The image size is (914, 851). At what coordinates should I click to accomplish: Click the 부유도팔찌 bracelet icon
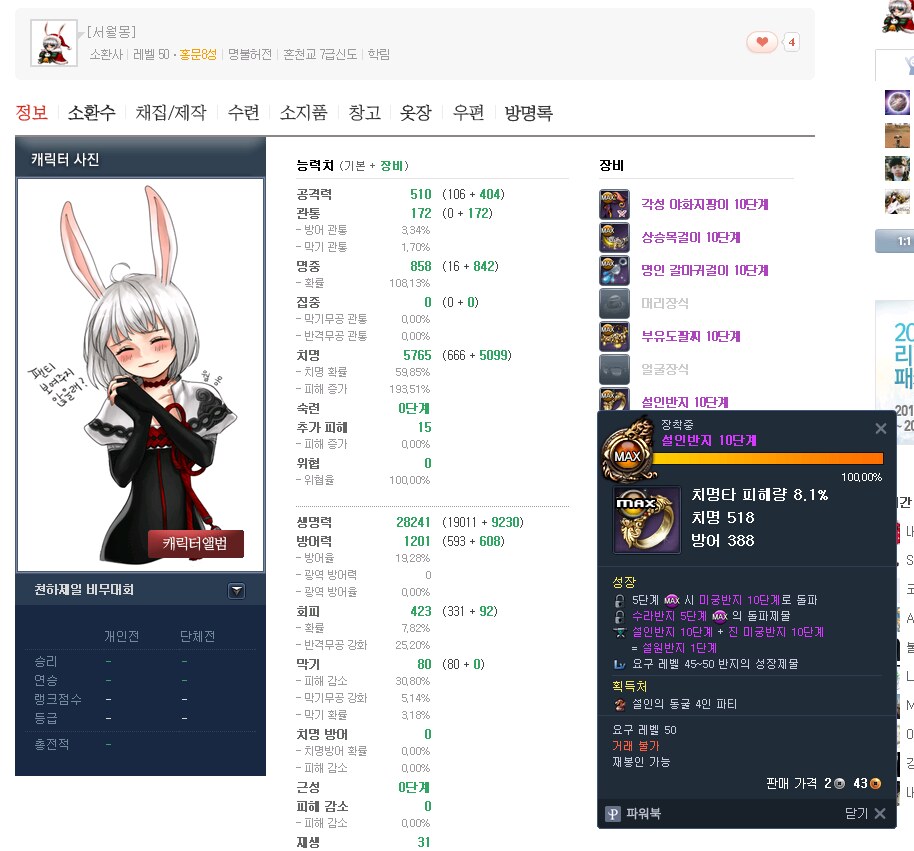pos(613,336)
